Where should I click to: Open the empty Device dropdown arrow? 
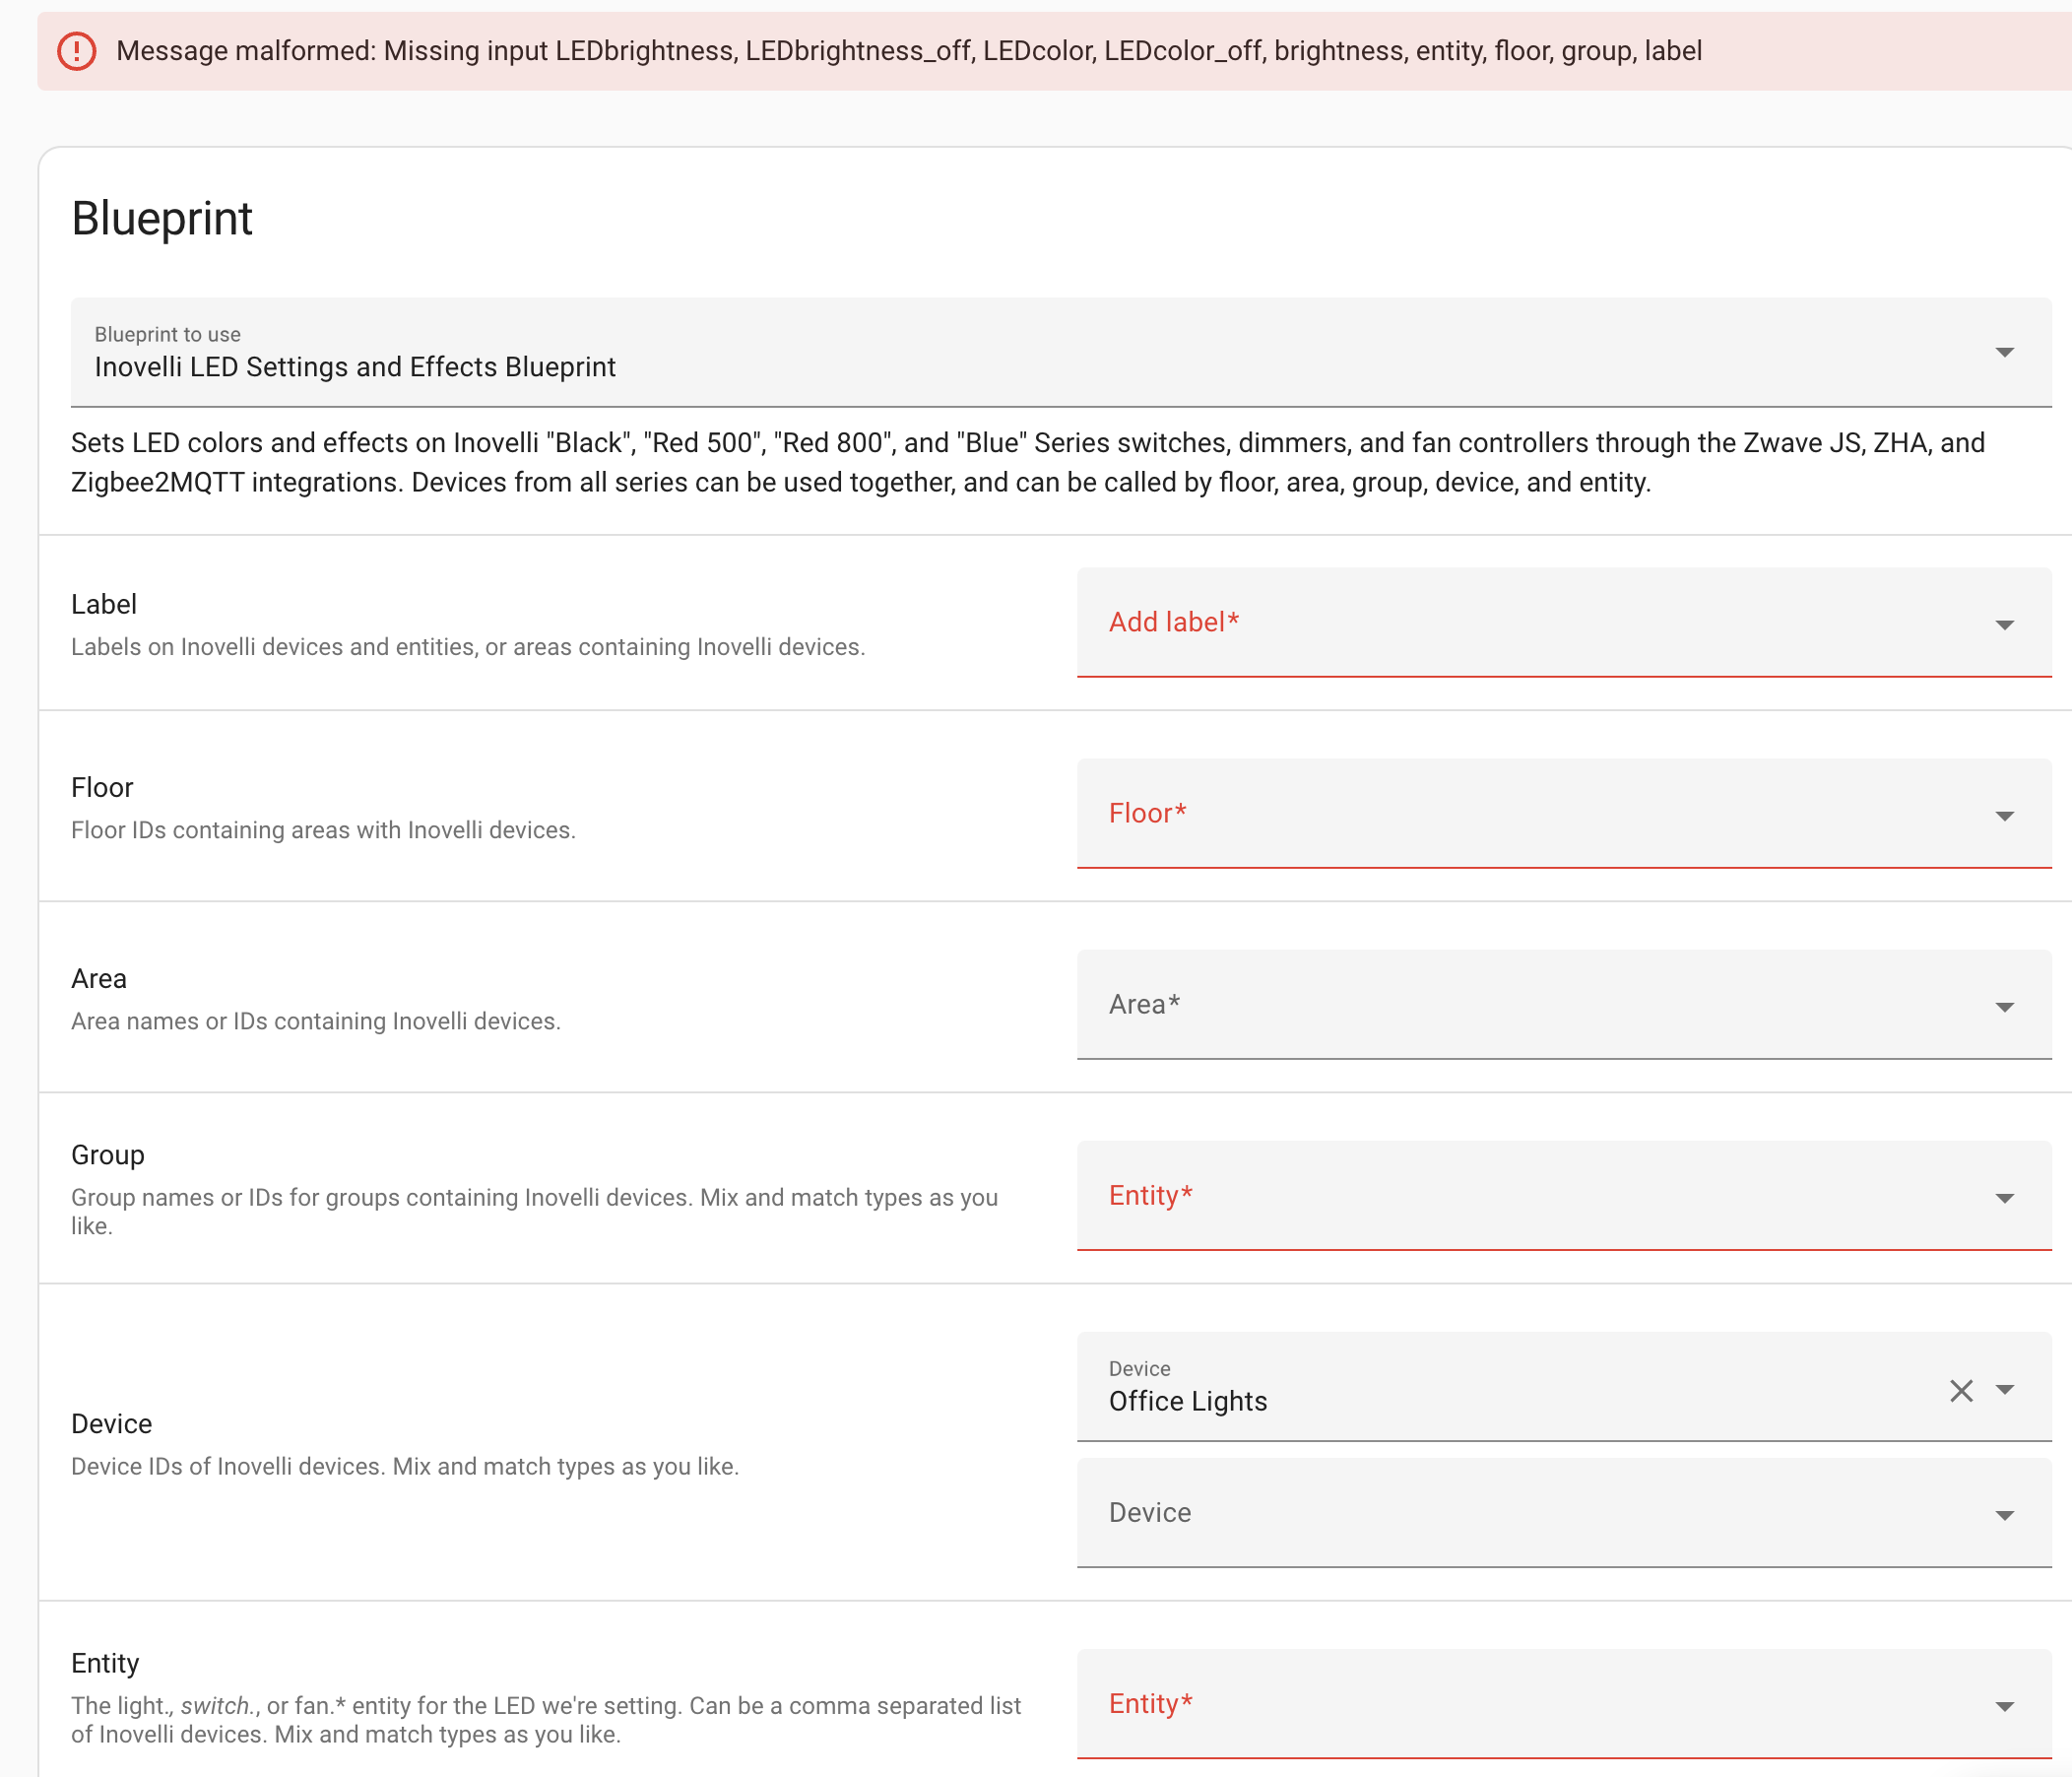[x=2004, y=1516]
